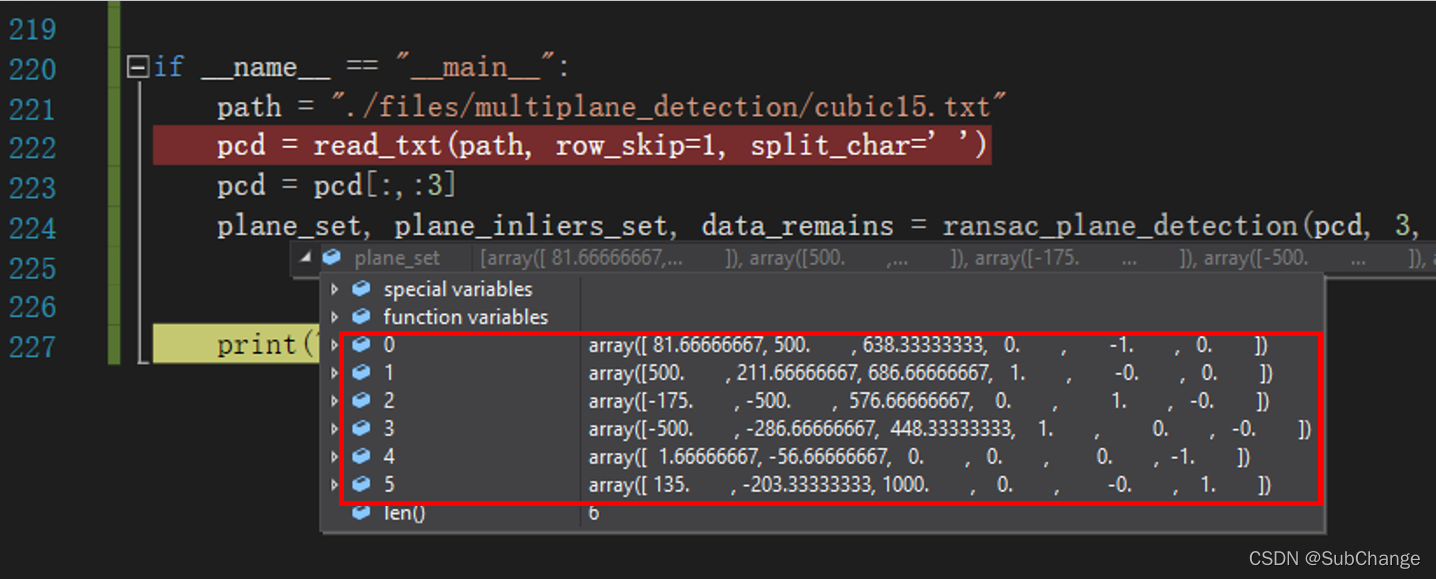Click the path string cubic15.txt
Viewport: 1436px width, 579px height.
click(x=669, y=107)
